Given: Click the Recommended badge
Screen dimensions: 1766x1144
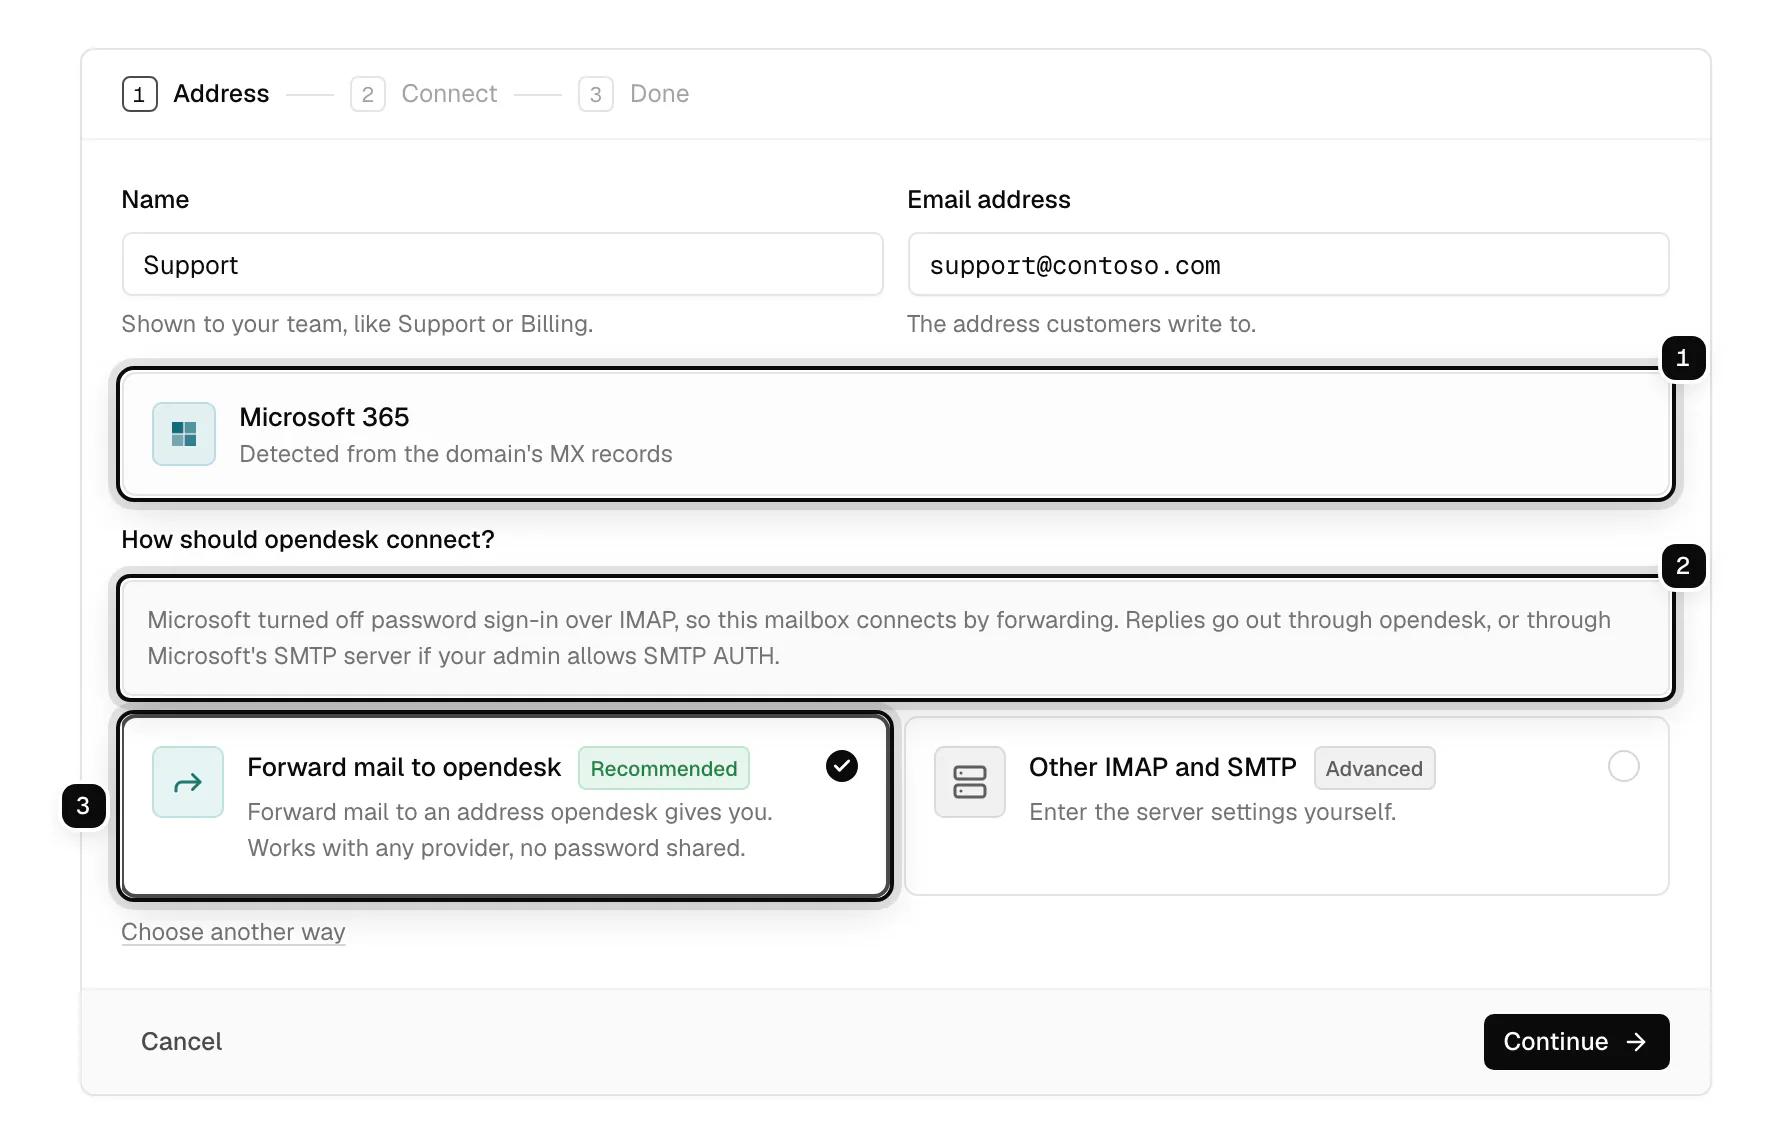Looking at the screenshot, I should pyautogui.click(x=664, y=768).
